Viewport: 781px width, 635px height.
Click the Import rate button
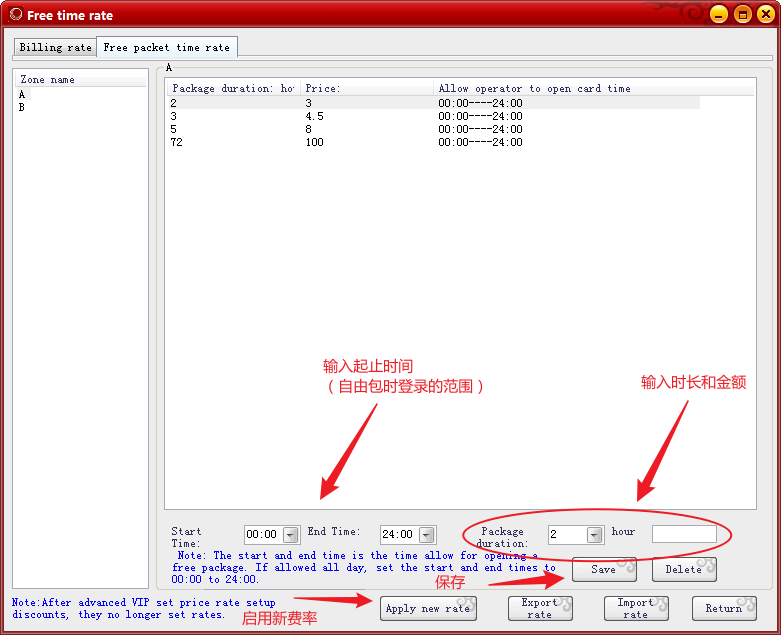click(x=636, y=609)
